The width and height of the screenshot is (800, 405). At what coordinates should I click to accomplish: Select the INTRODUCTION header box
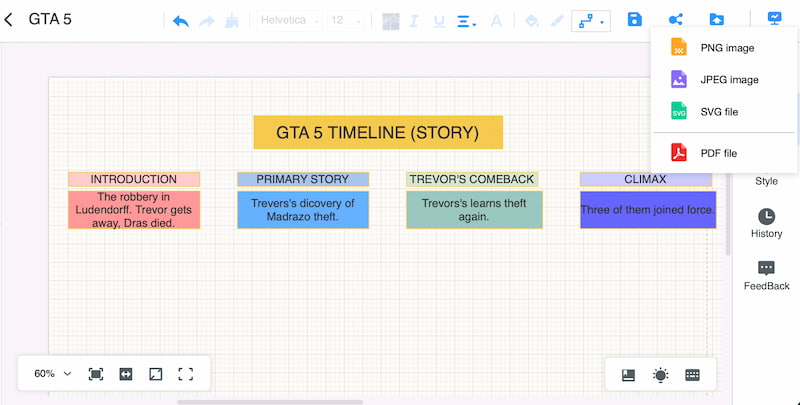[x=134, y=179]
